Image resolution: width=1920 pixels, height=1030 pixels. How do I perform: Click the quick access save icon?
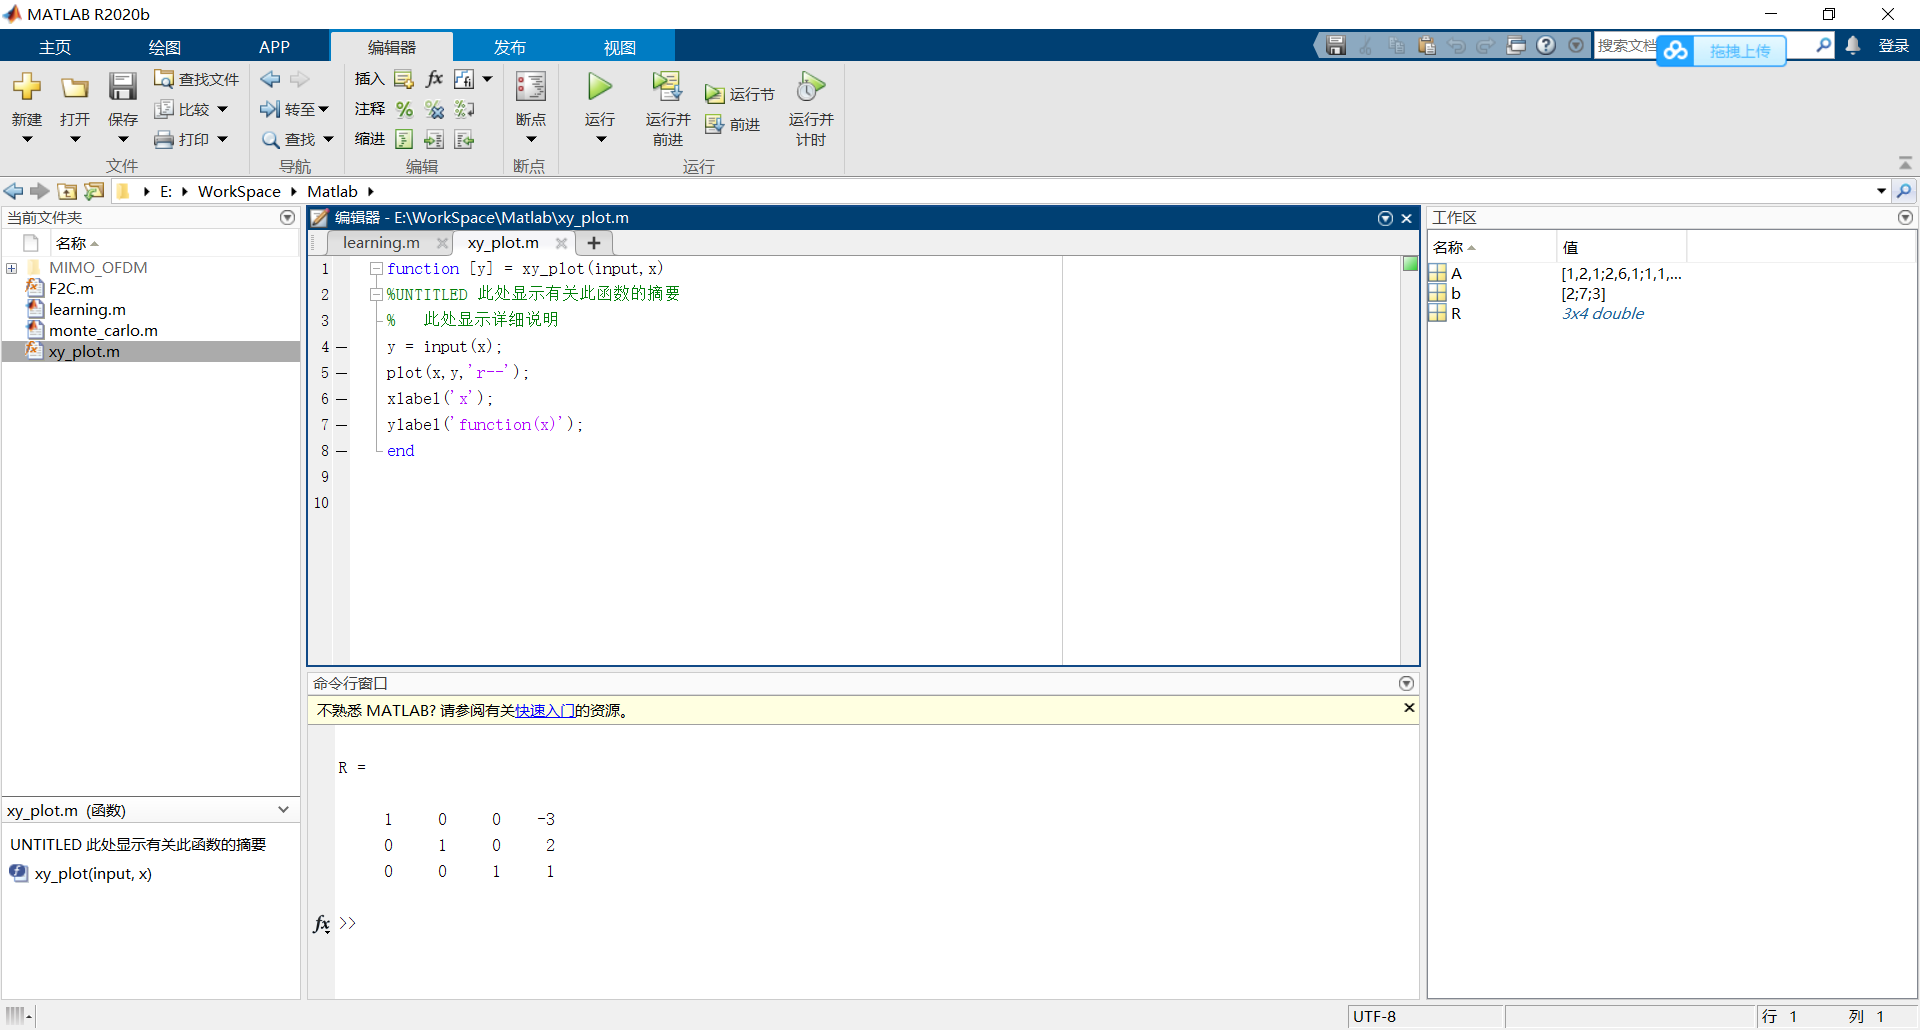pos(1336,46)
